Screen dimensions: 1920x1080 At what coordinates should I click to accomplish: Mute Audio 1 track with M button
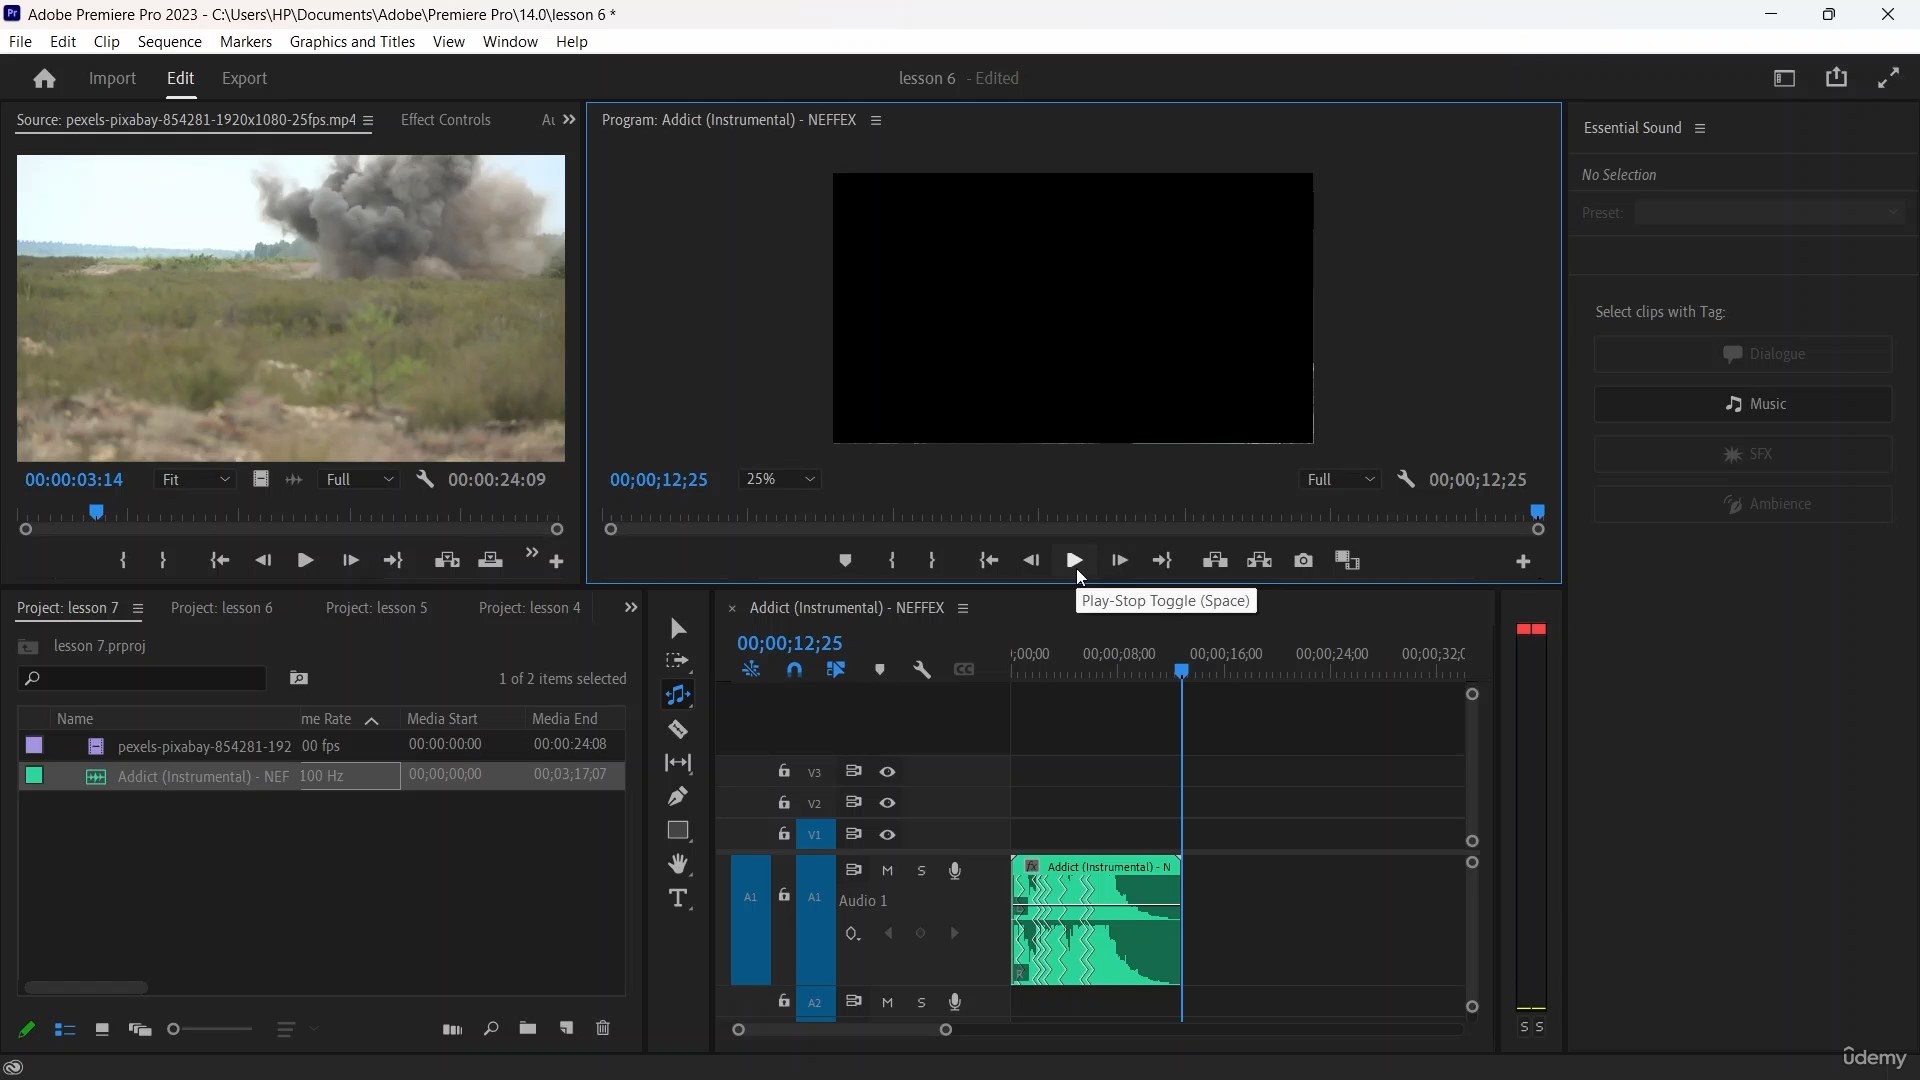click(887, 871)
